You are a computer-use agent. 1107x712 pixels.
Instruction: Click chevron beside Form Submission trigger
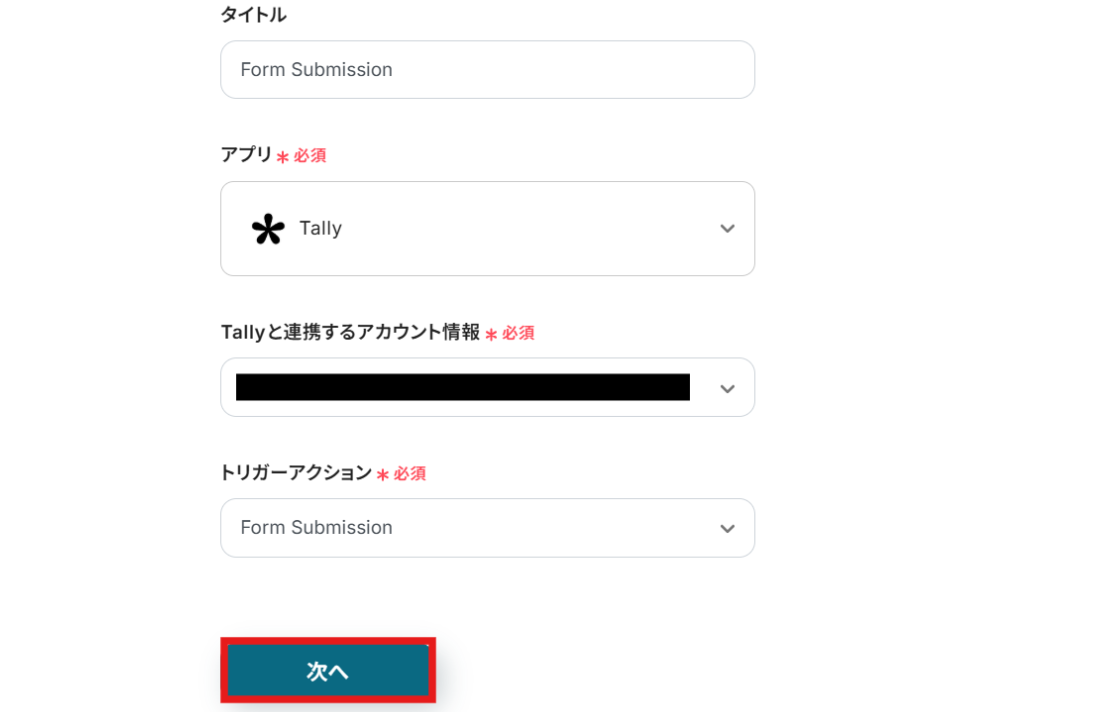[727, 528]
